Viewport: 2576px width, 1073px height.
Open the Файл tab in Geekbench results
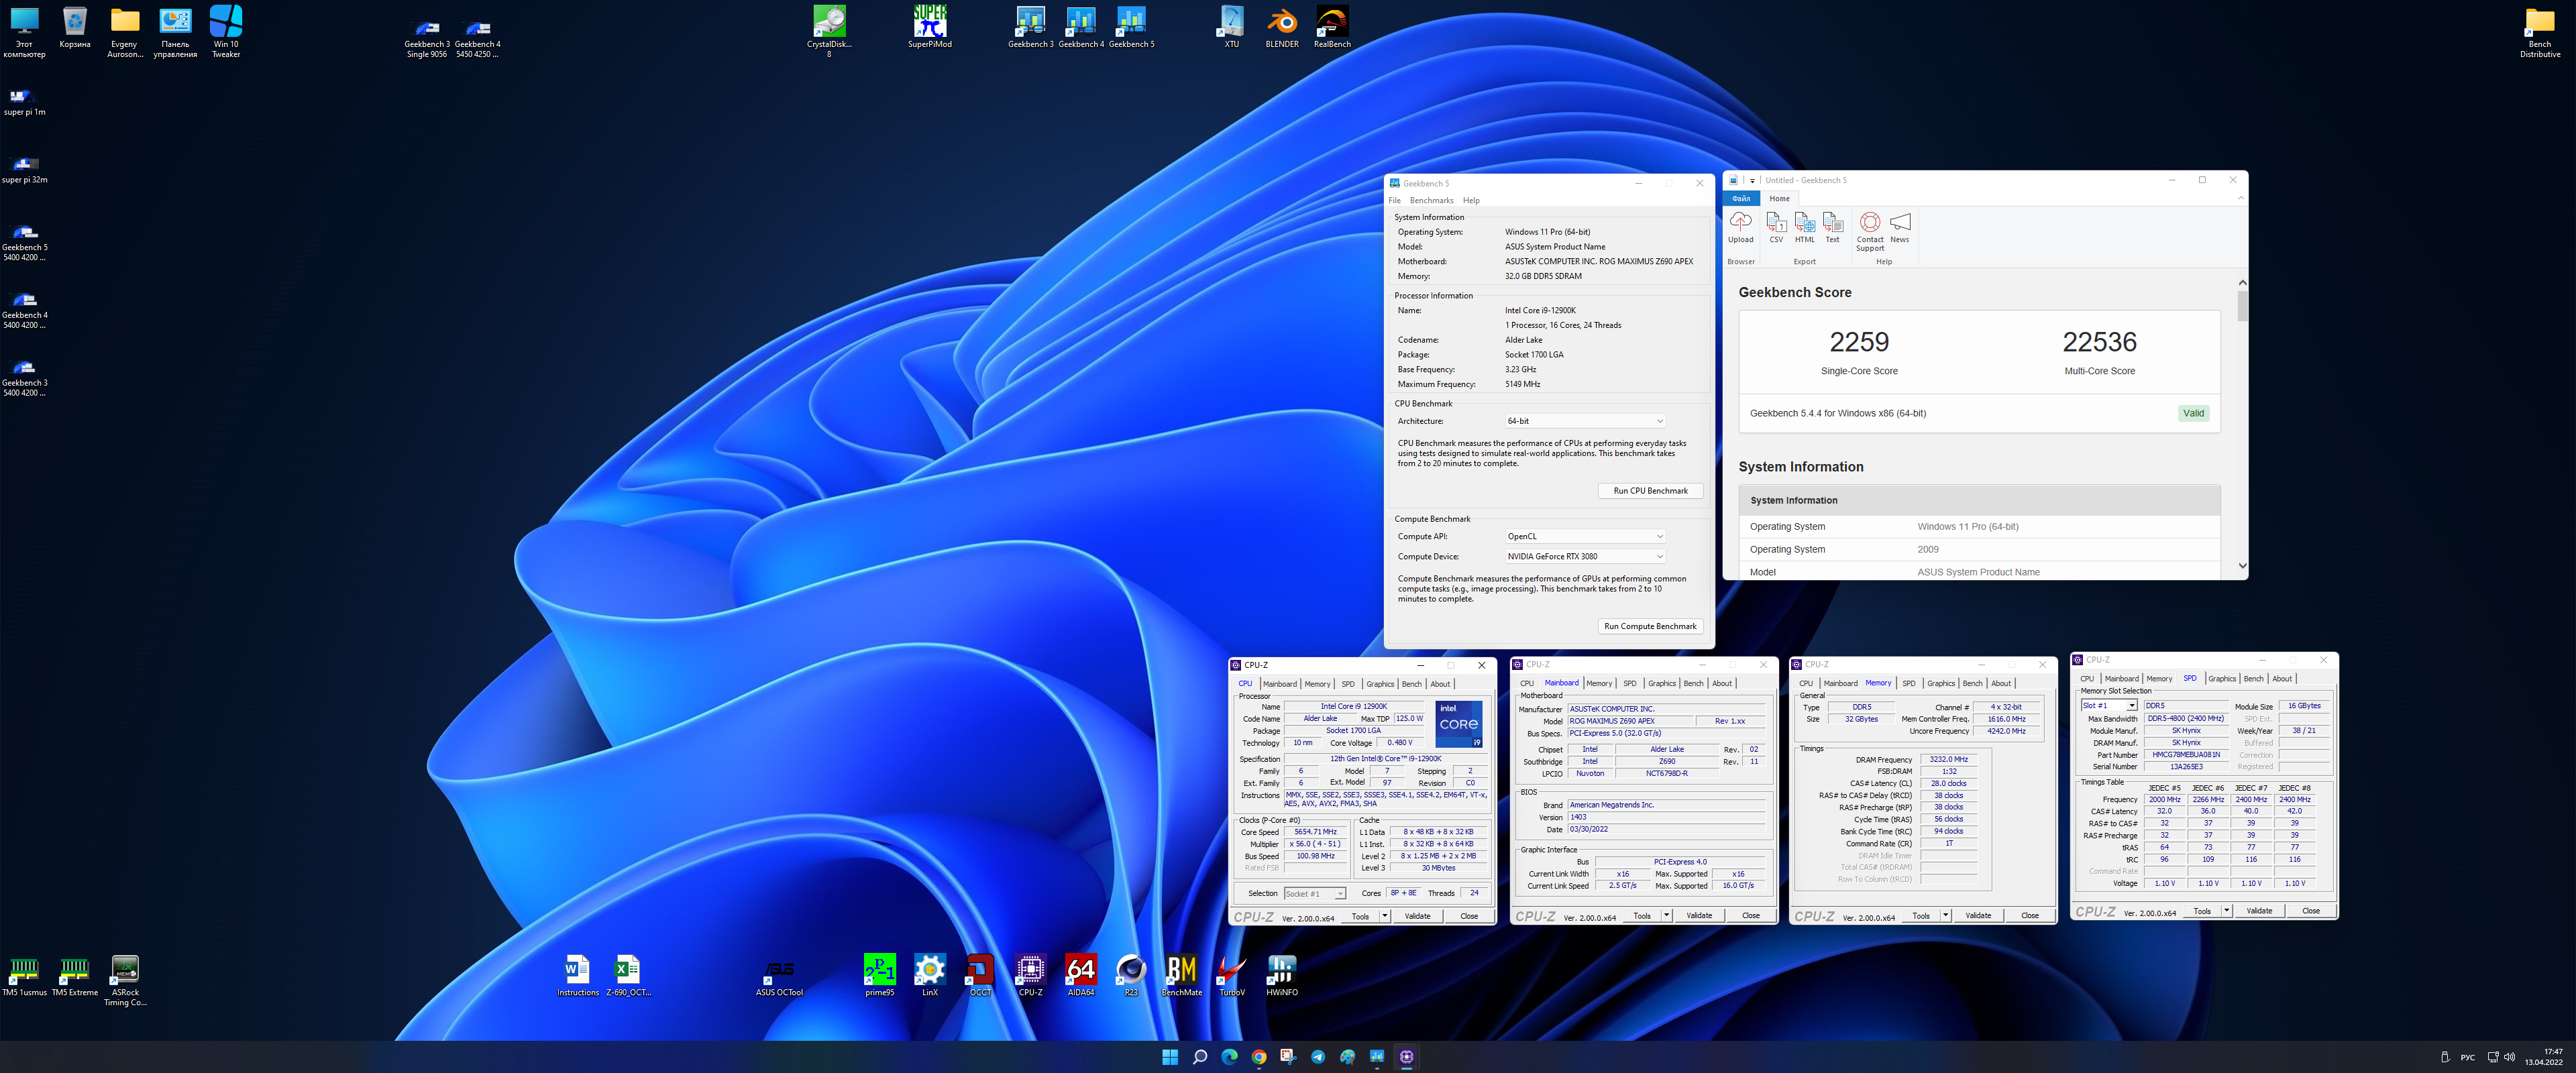1741,198
